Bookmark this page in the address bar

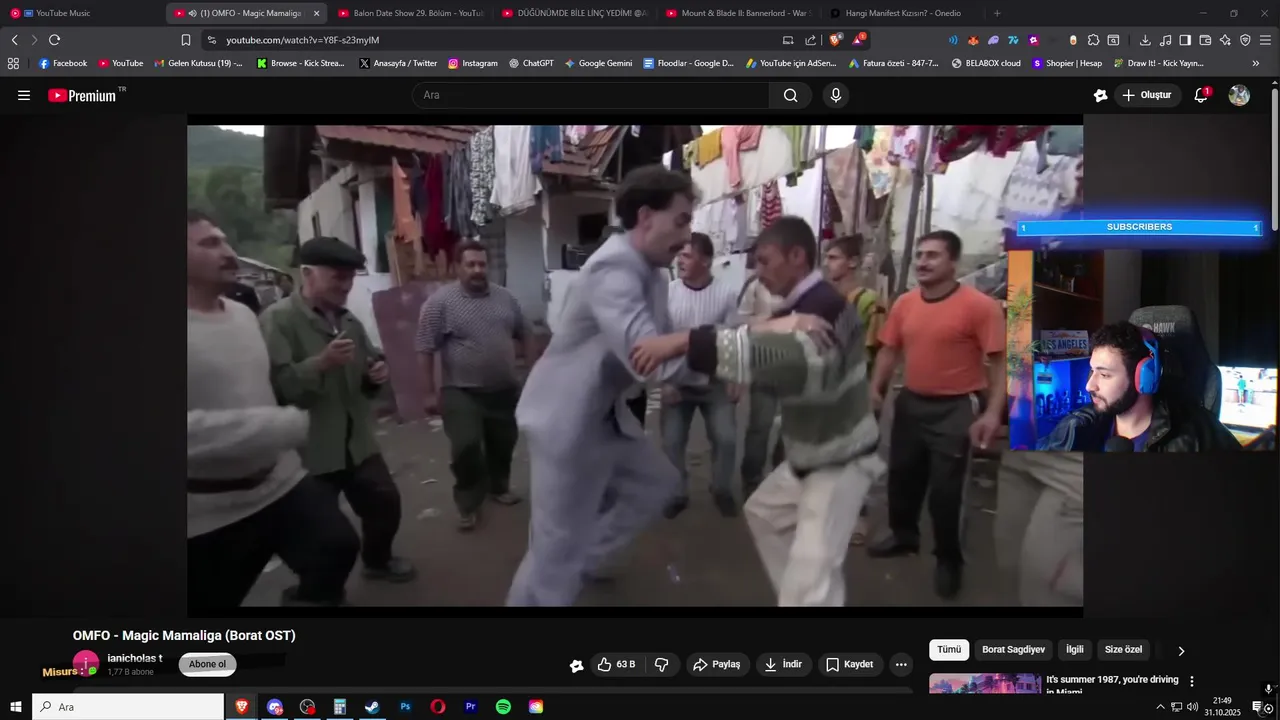186,40
